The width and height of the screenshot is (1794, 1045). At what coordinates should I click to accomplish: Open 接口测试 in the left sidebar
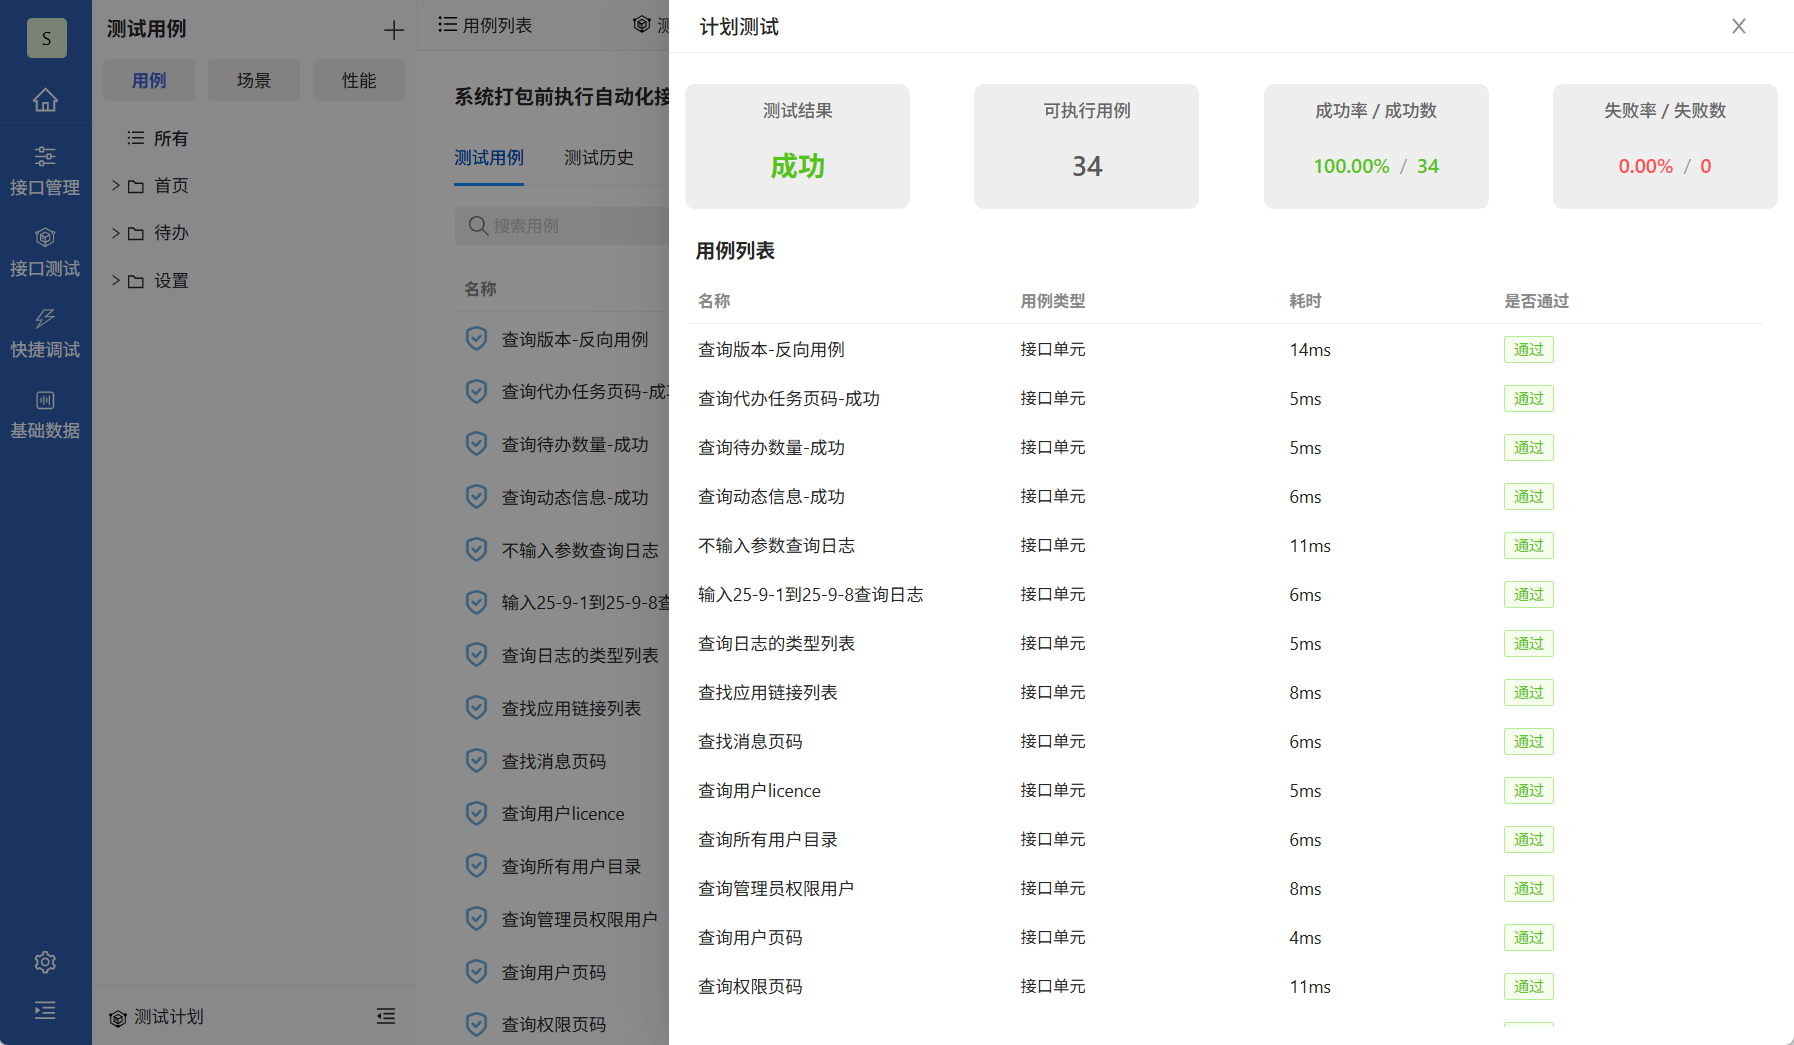pyautogui.click(x=45, y=252)
